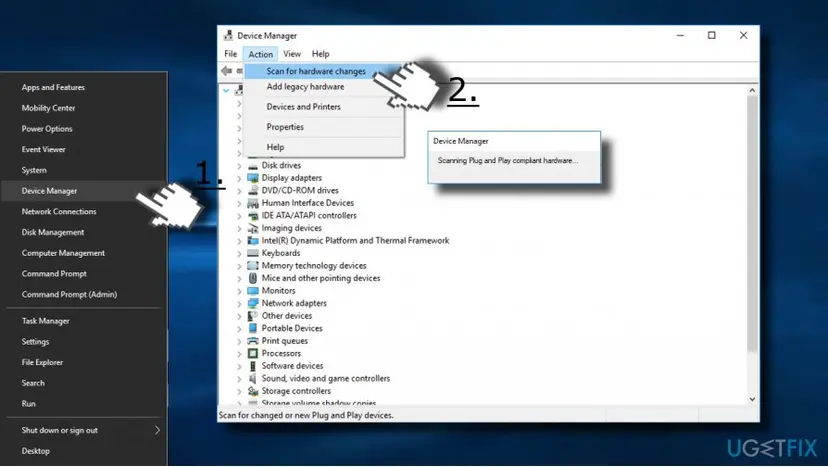Click the Intel Dynamic Platform framework icon
The width and height of the screenshot is (828, 467).
coord(253,240)
